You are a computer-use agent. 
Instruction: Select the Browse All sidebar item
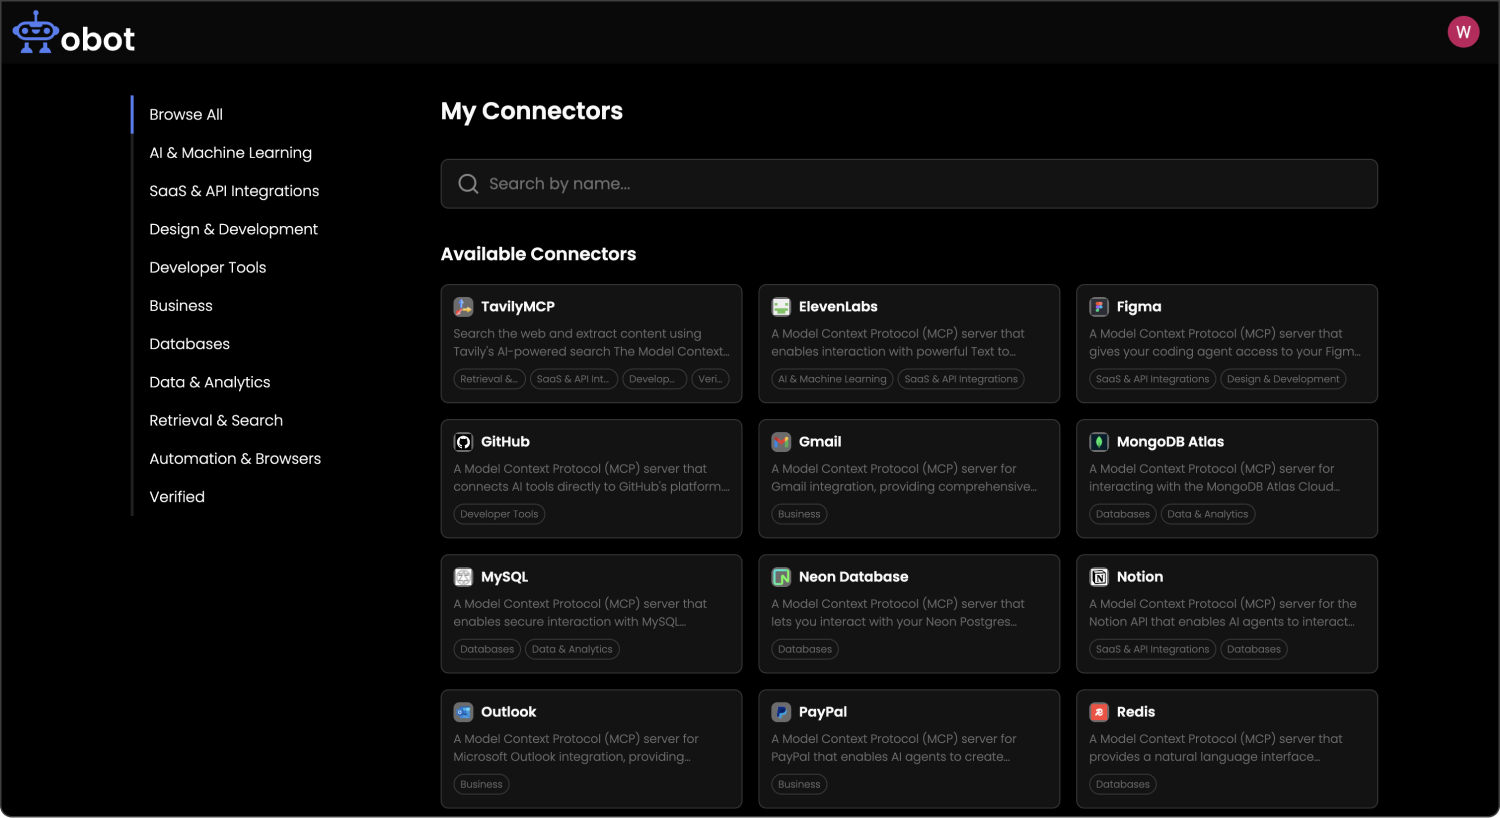click(x=186, y=115)
